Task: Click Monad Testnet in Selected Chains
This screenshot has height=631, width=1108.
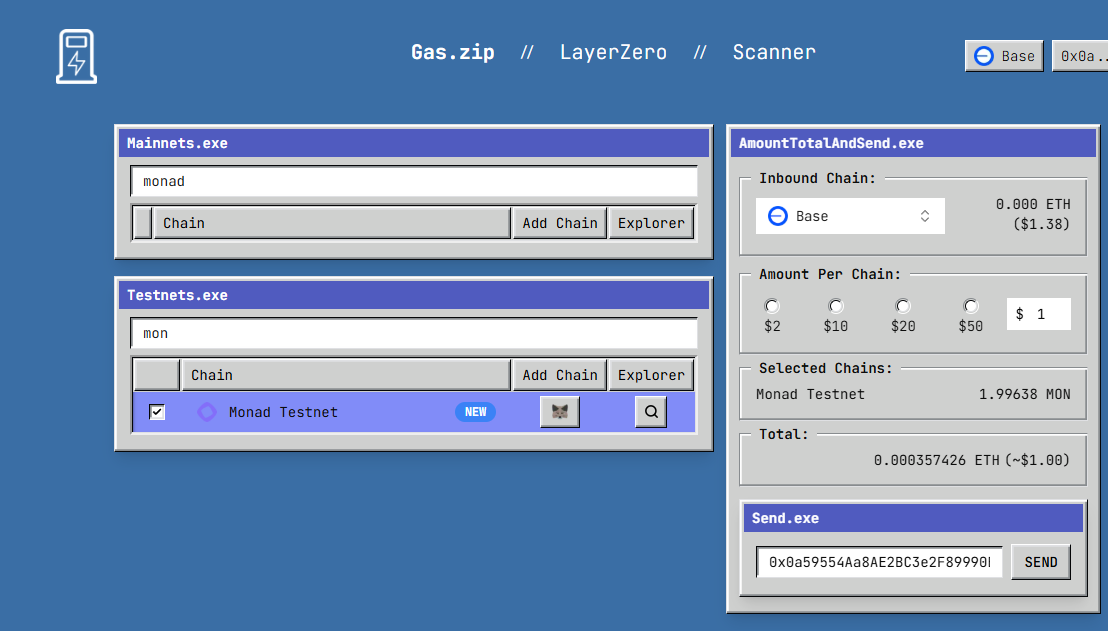Action: click(811, 394)
